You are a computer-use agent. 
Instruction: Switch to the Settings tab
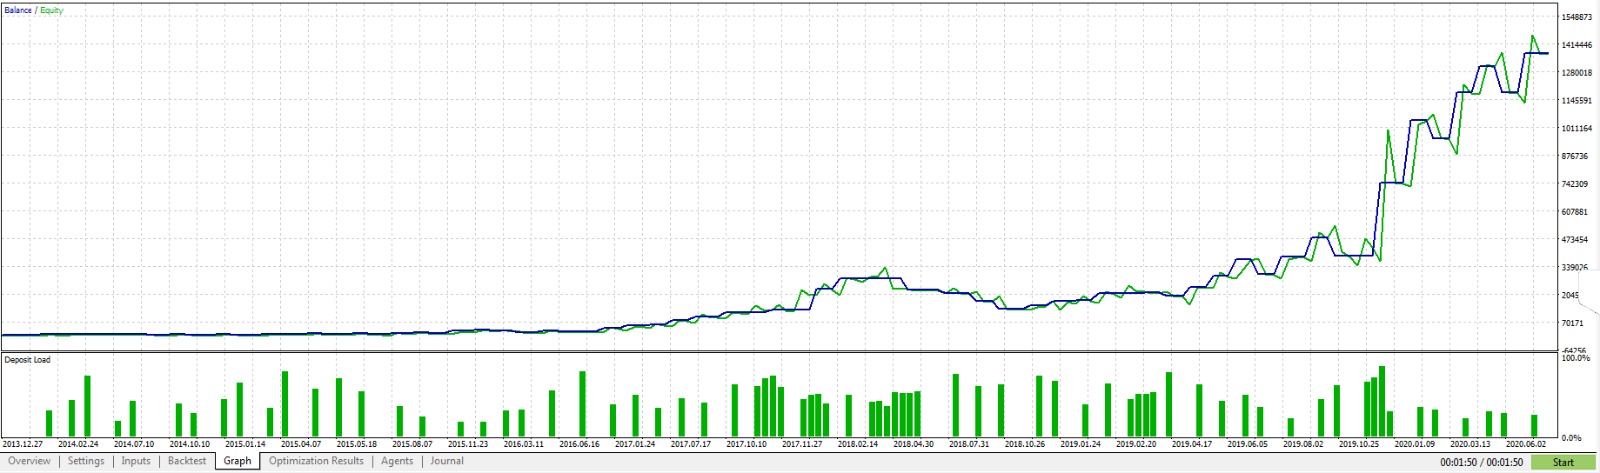(x=86, y=461)
